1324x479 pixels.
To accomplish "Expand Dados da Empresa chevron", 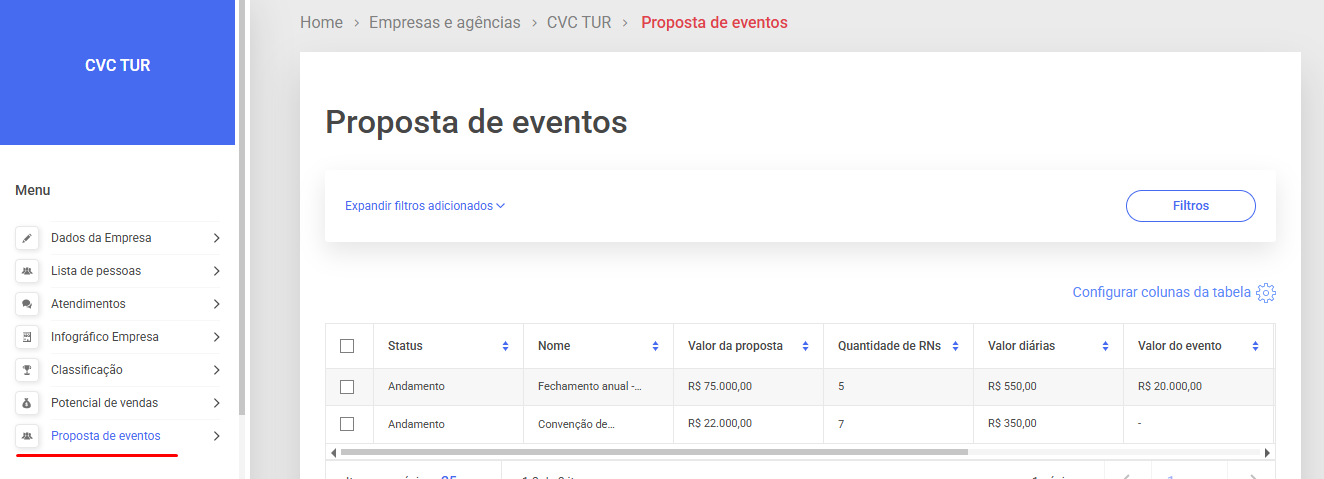I will pyautogui.click(x=216, y=238).
